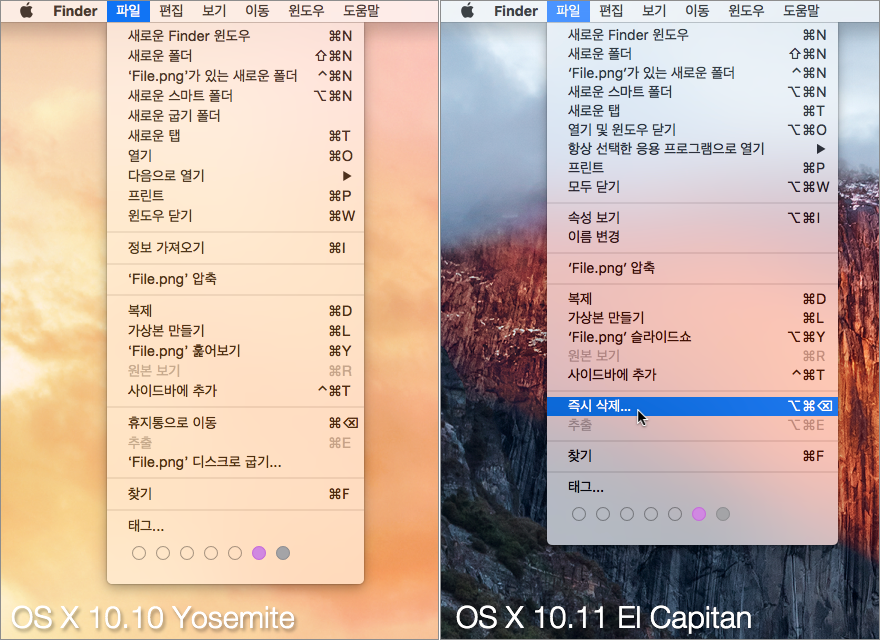Pick the gray tag dot in Yosemite menu

(283, 553)
